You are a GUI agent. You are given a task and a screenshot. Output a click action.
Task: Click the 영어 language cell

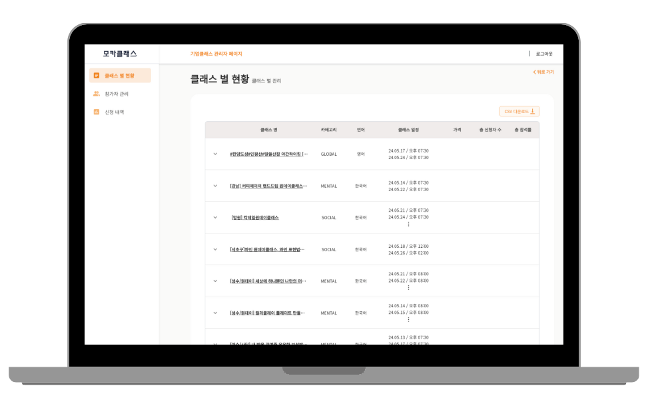tap(361, 154)
